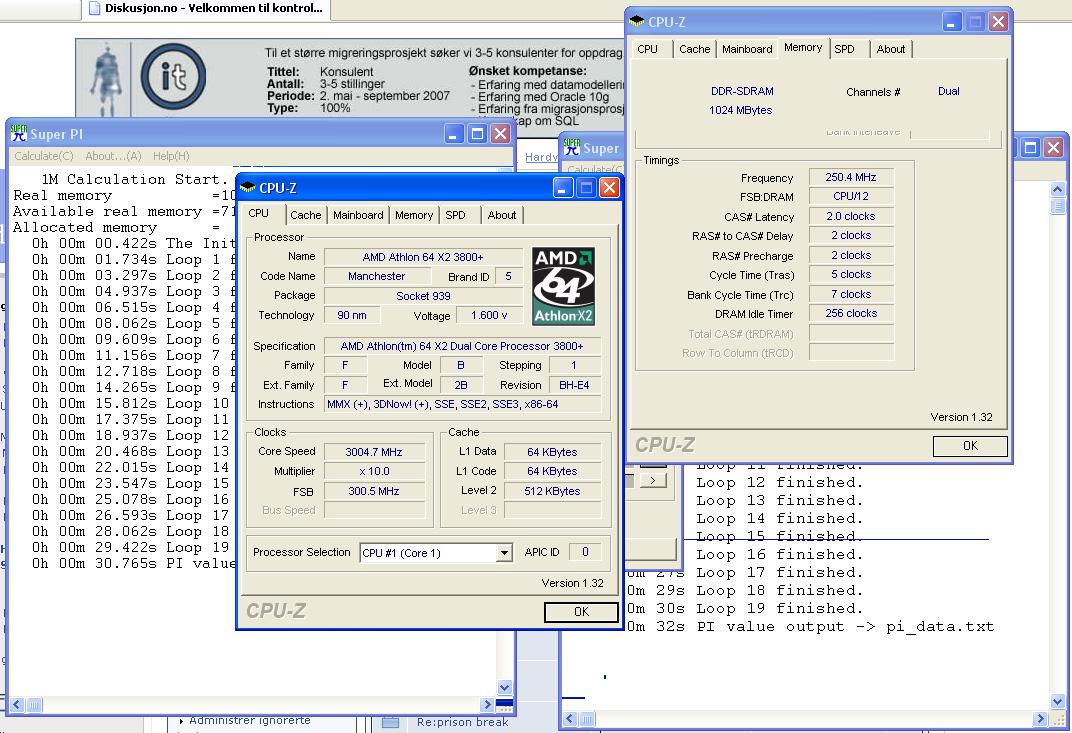
Task: Click the CPU-Z chip icon in Memory window title
Action: coord(636,21)
